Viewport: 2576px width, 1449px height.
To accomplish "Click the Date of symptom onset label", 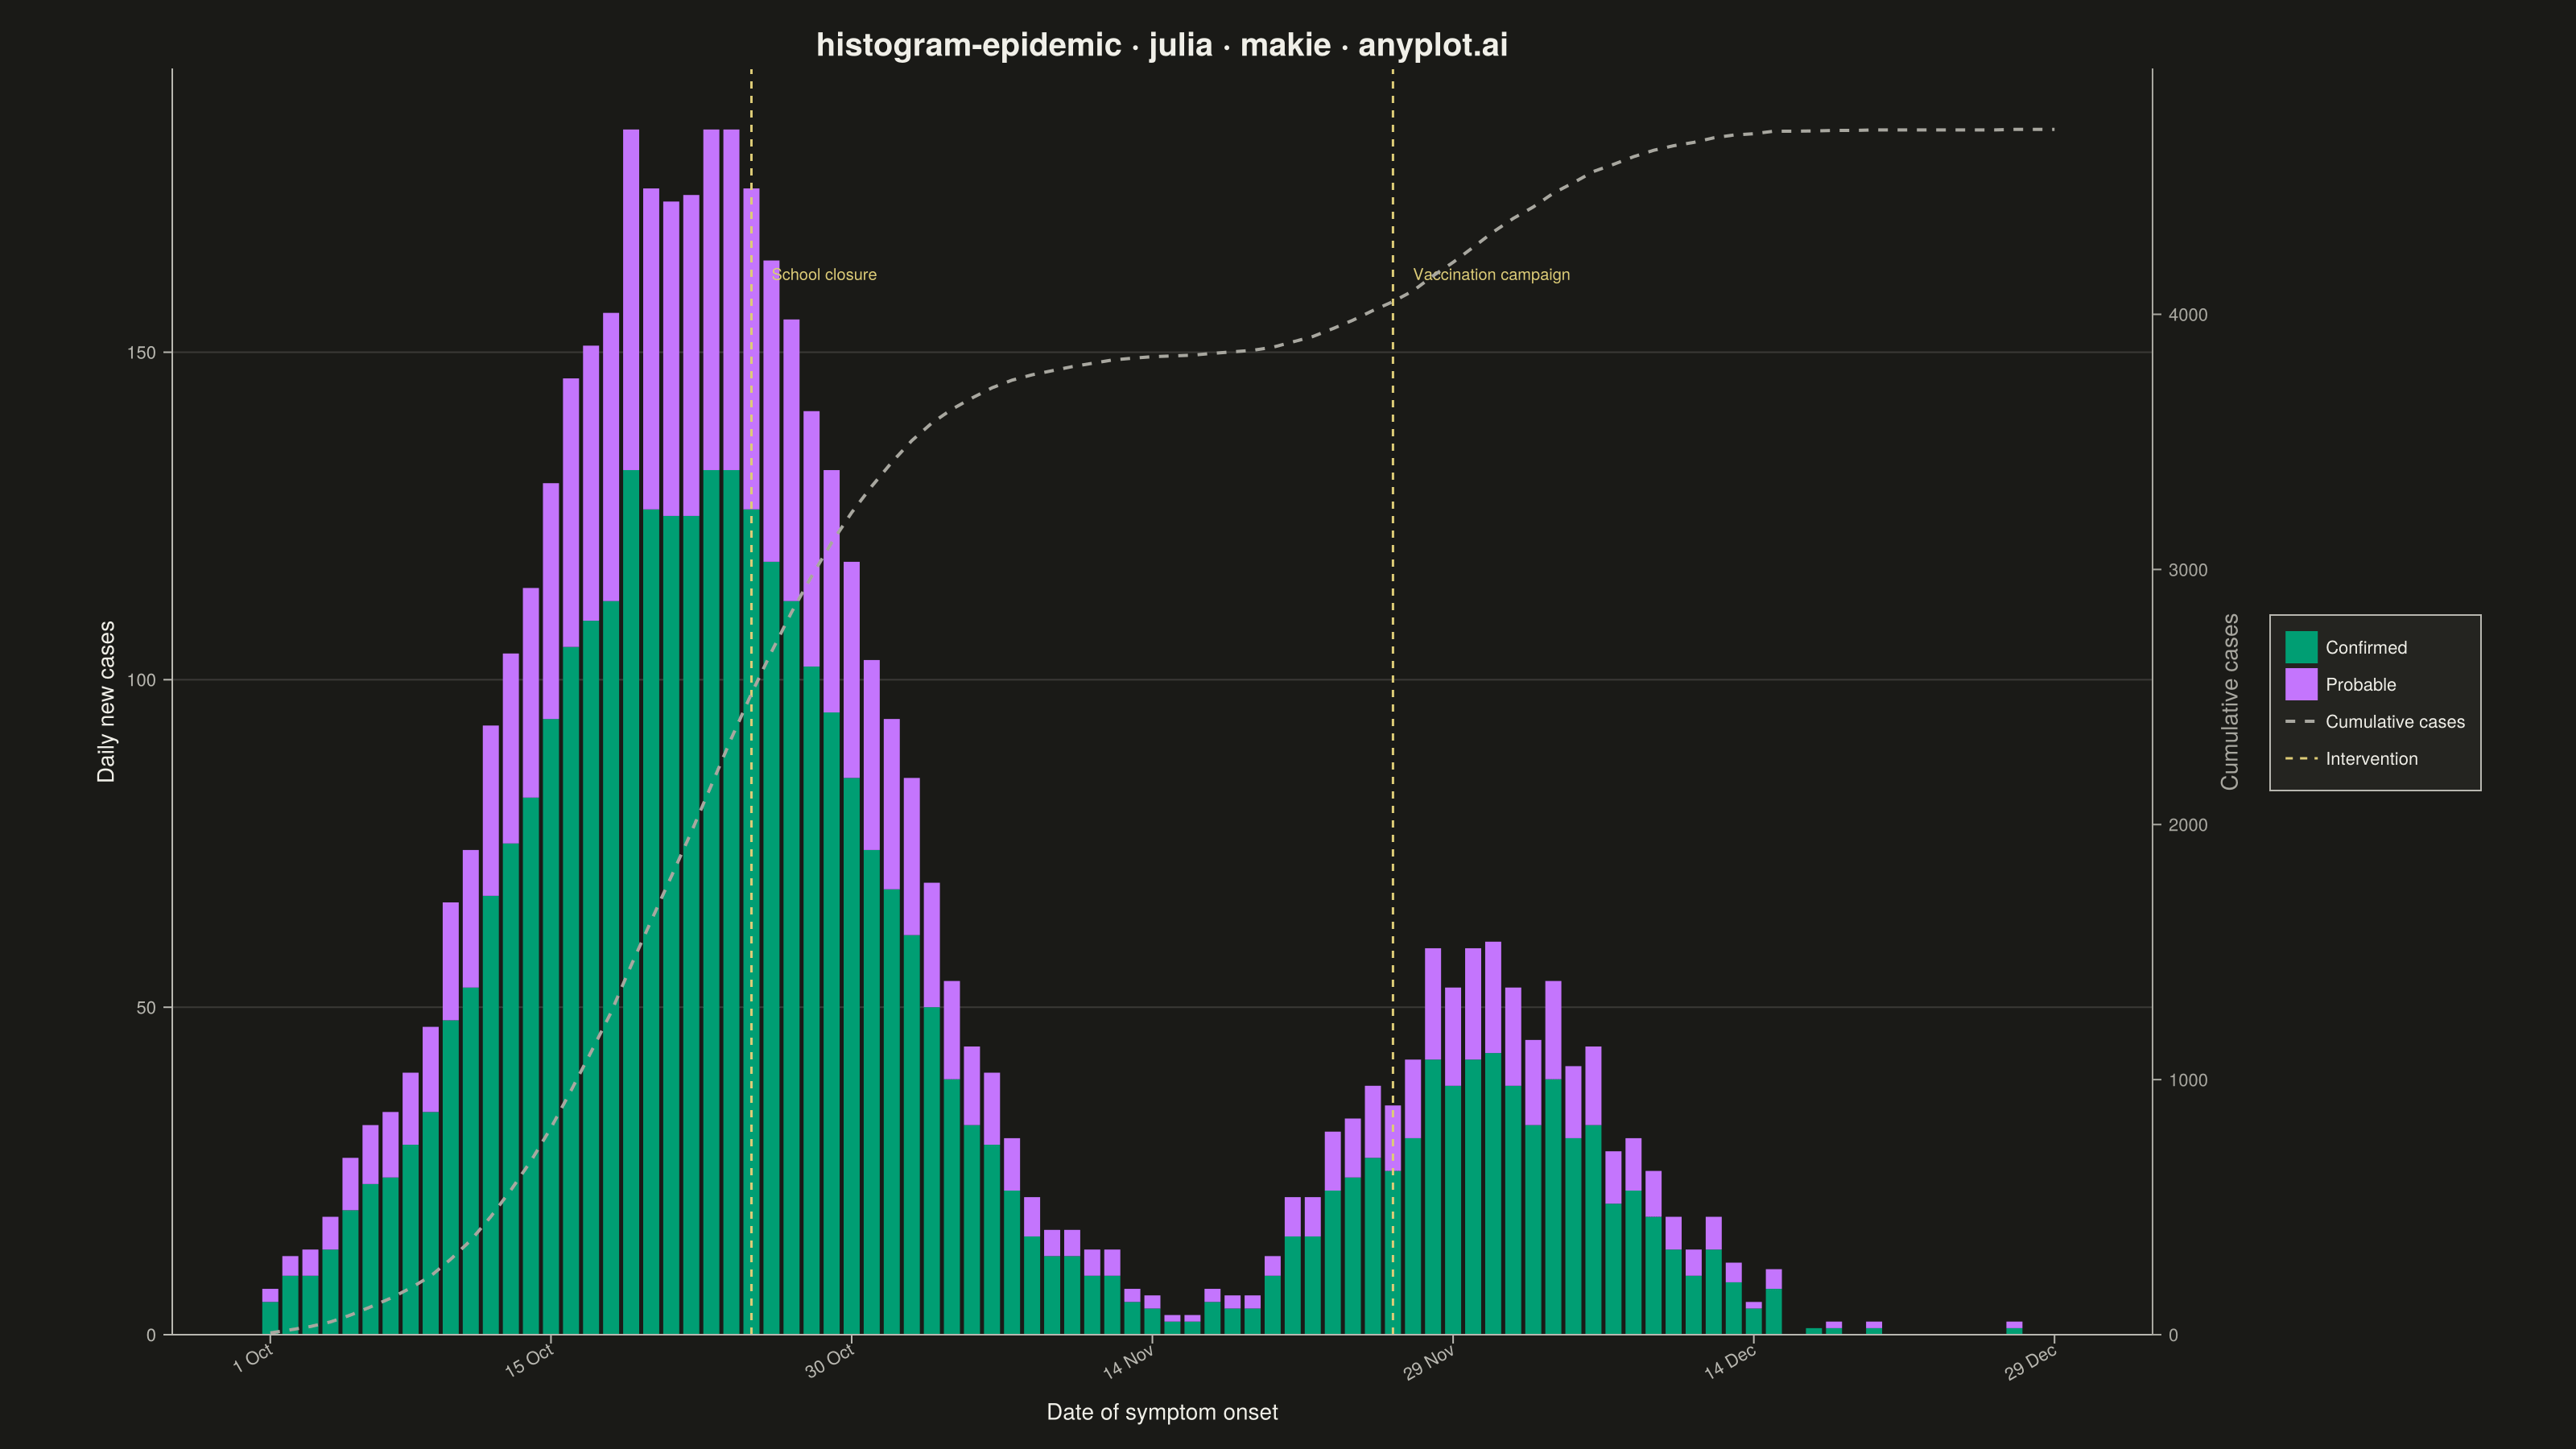I will tap(1162, 1412).
